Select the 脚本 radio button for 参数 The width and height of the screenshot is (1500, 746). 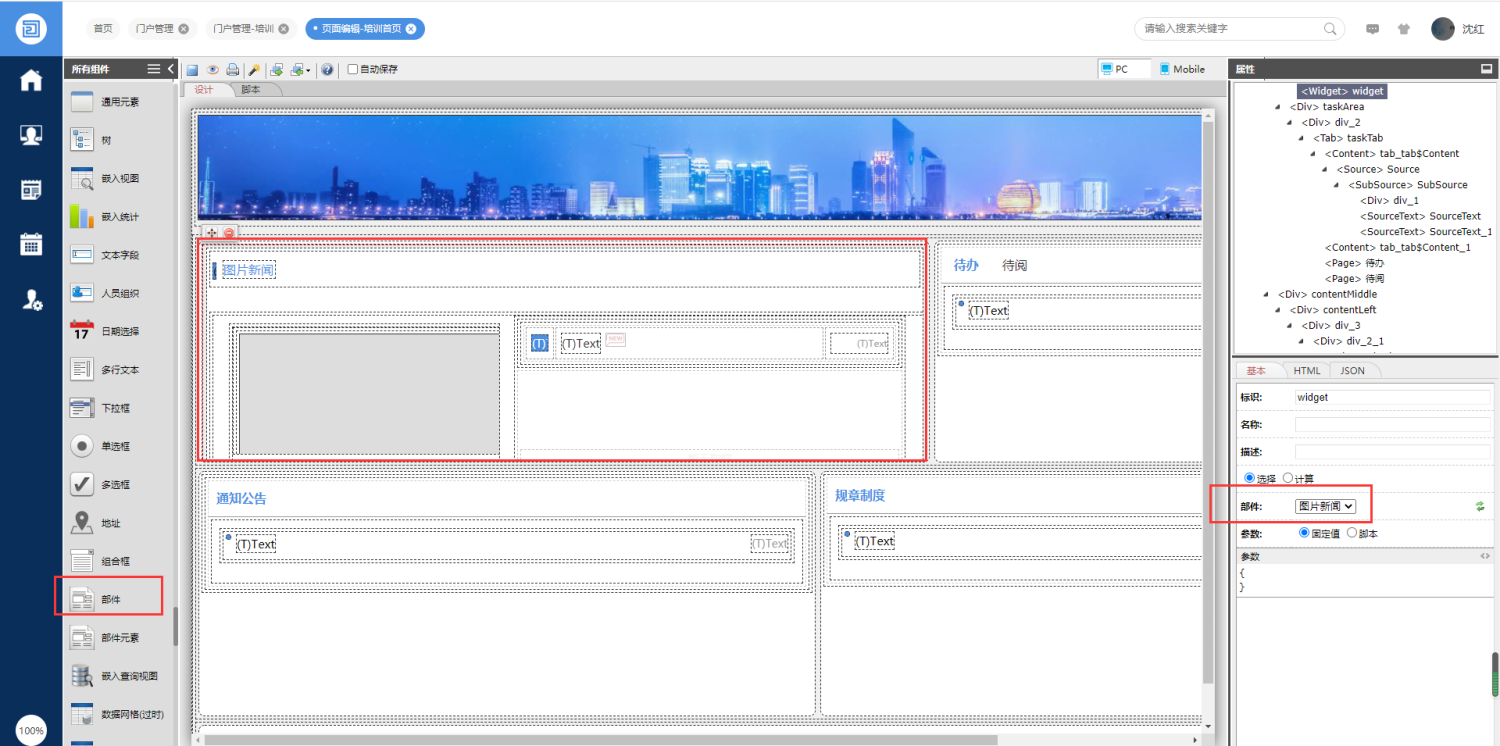tap(1352, 533)
